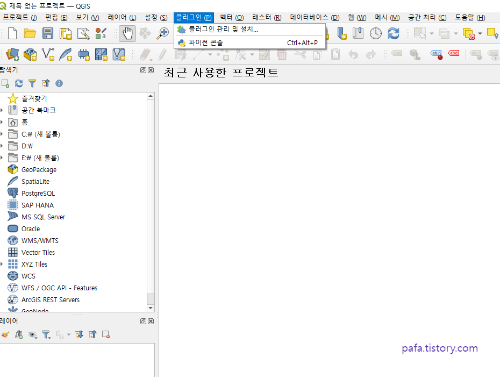Click Remove Layer icon in layers panel
500x377 pixels.
pyautogui.click(x=106, y=334)
